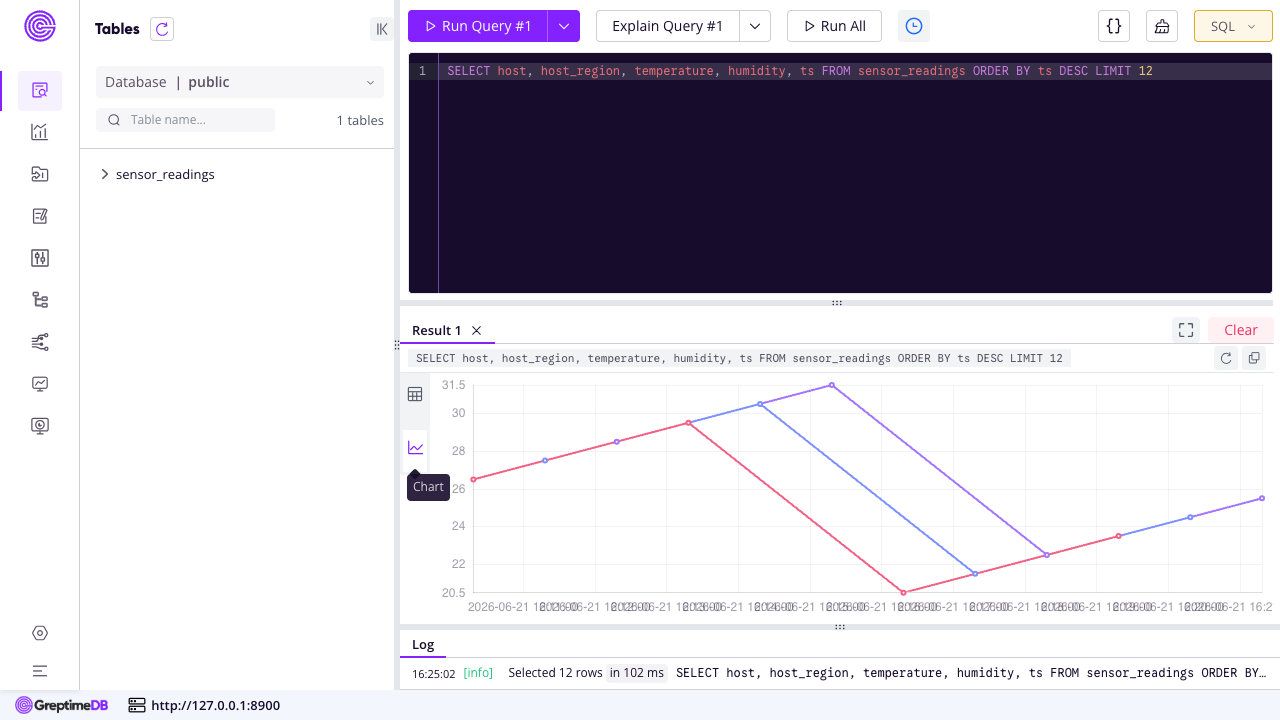Click the query text below Result 1 tab

[x=739, y=358]
